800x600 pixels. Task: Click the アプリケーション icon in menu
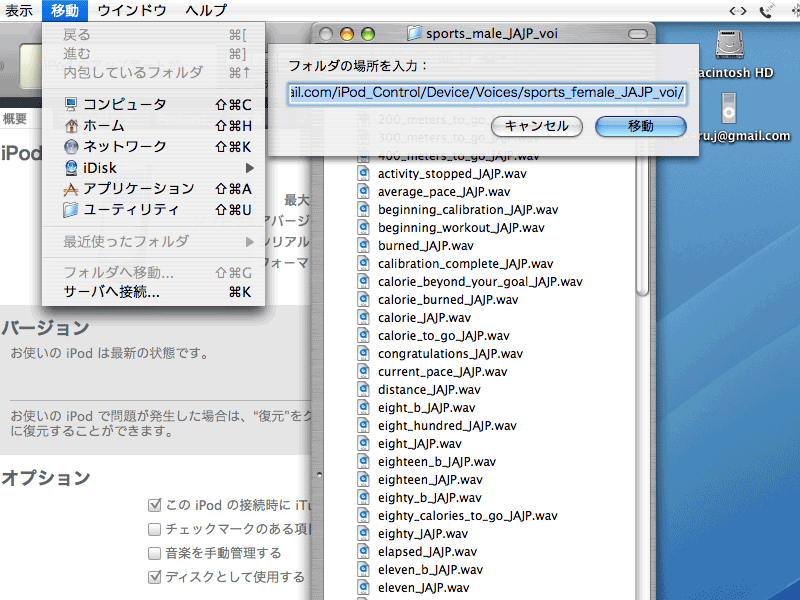[x=71, y=189]
